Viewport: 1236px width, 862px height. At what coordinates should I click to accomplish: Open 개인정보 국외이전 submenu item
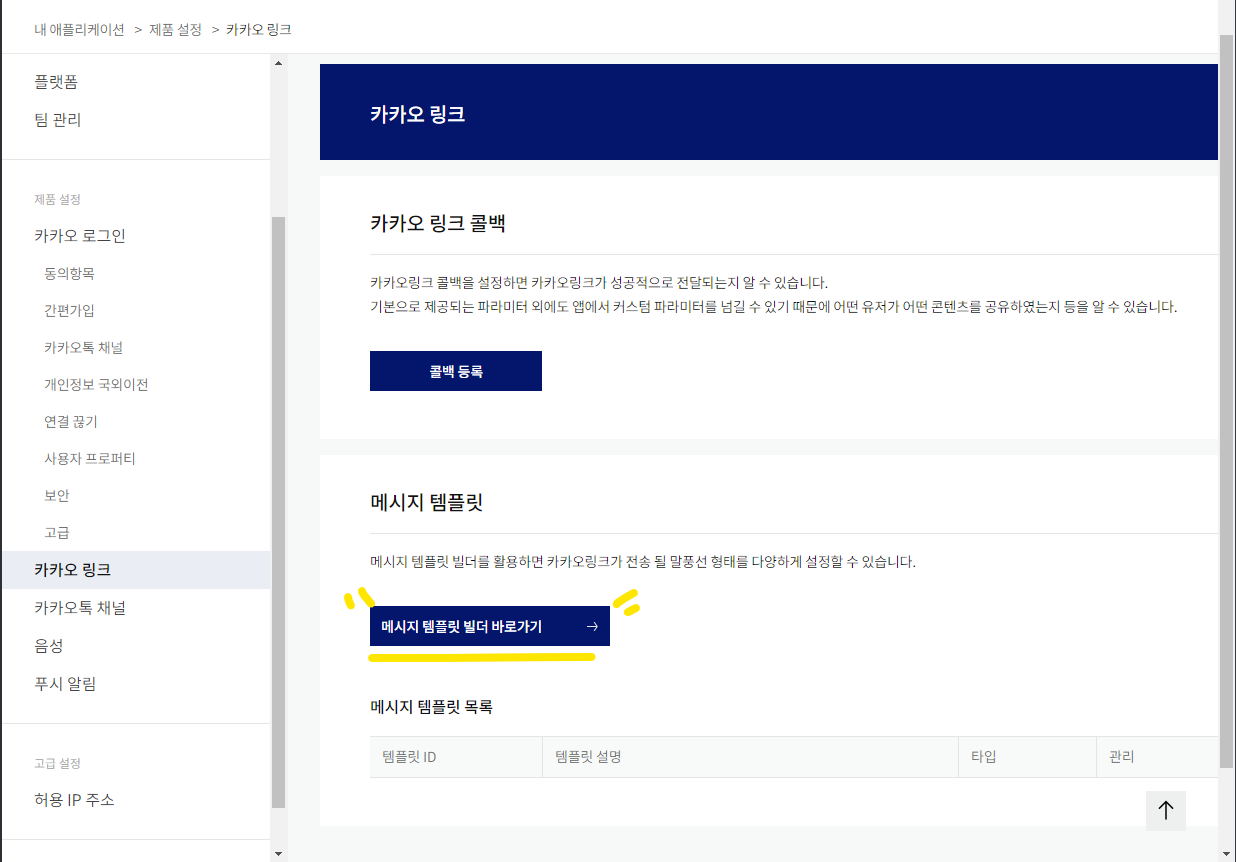point(96,384)
